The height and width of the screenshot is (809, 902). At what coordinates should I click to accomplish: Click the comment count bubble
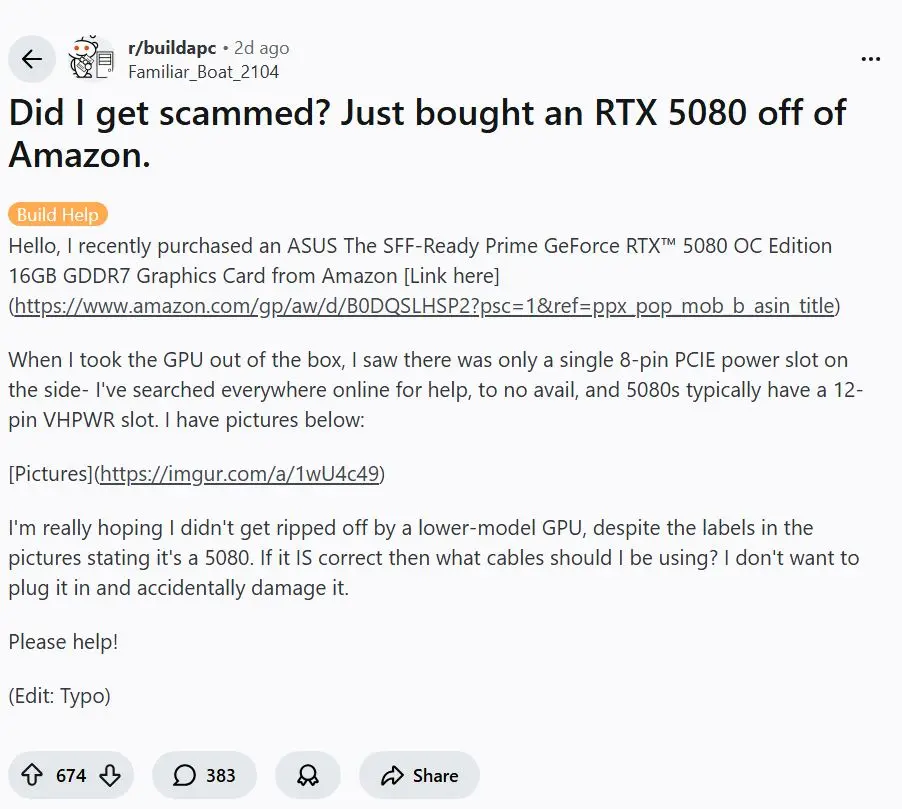[x=185, y=775]
